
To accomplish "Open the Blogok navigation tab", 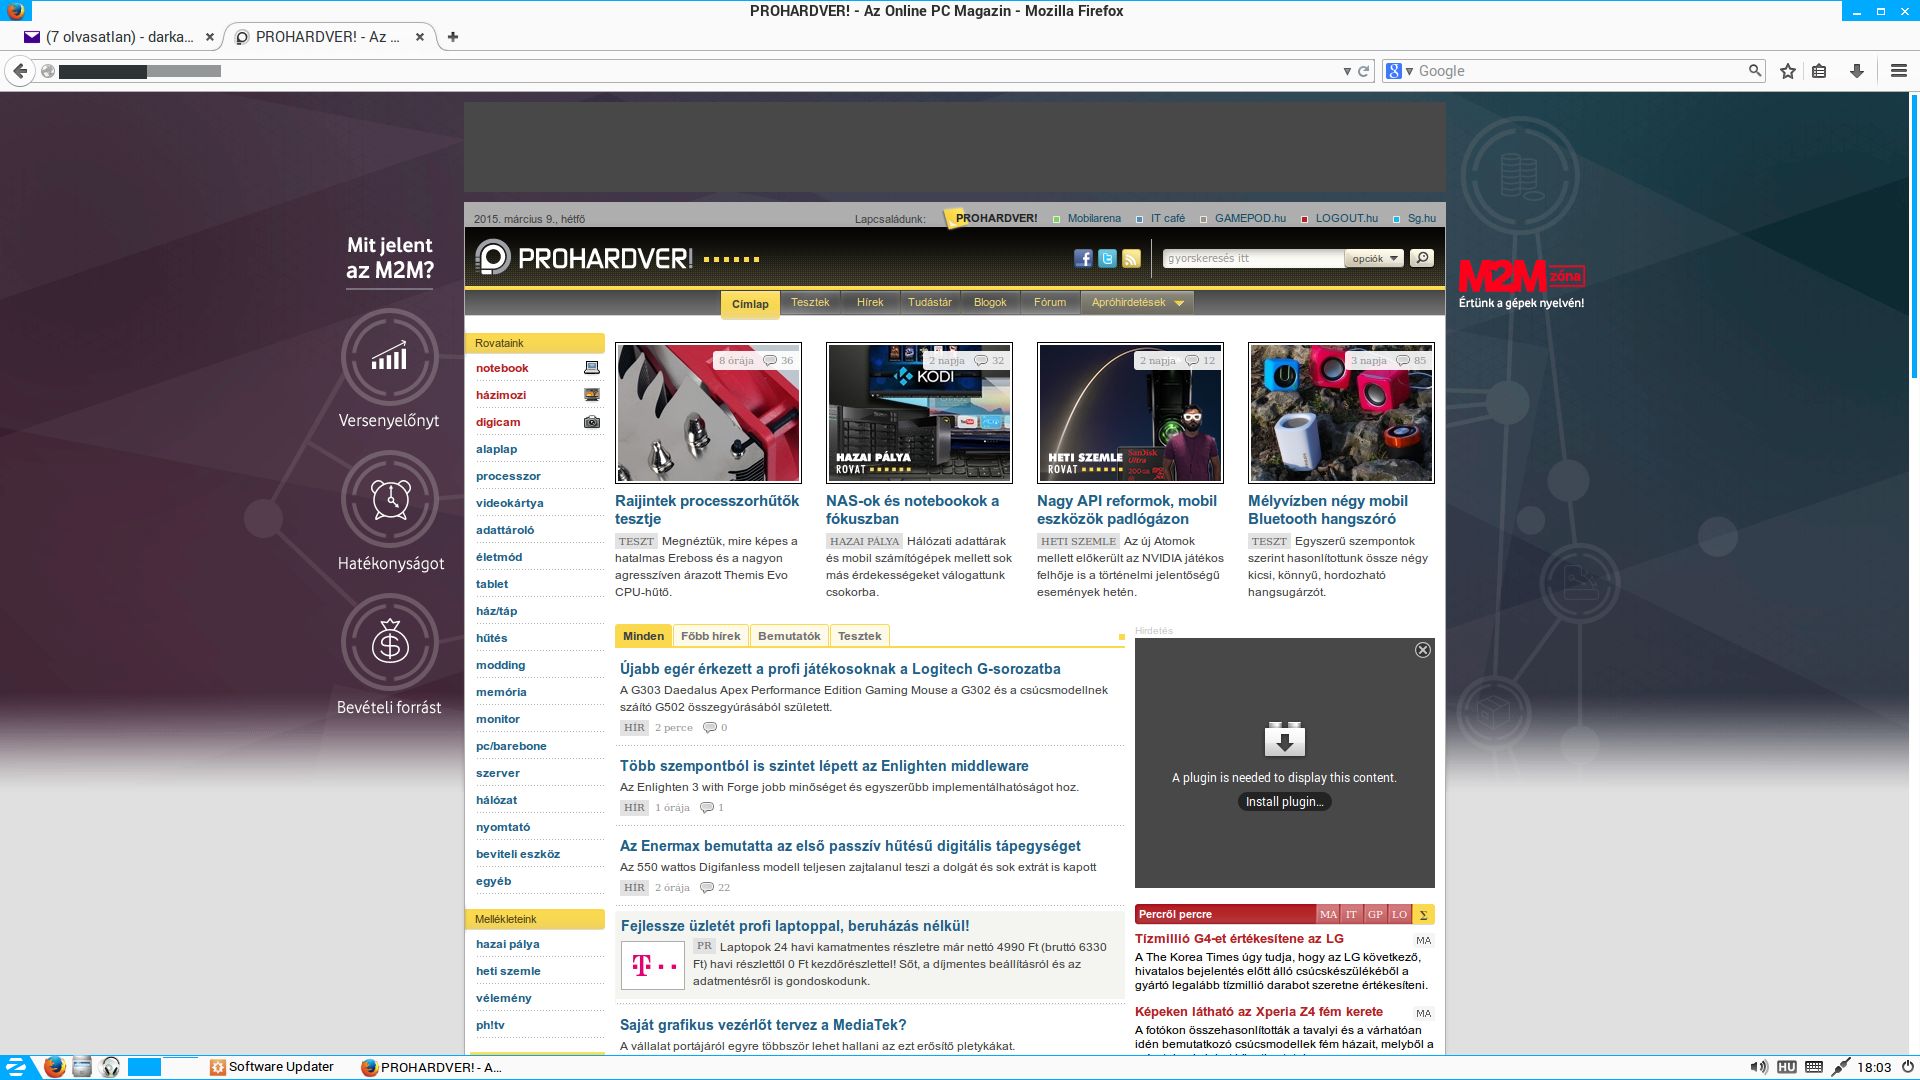I will (990, 303).
